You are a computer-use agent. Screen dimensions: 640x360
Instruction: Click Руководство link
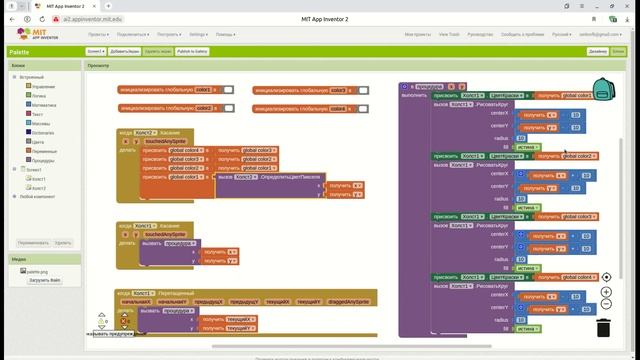pyautogui.click(x=480, y=35)
